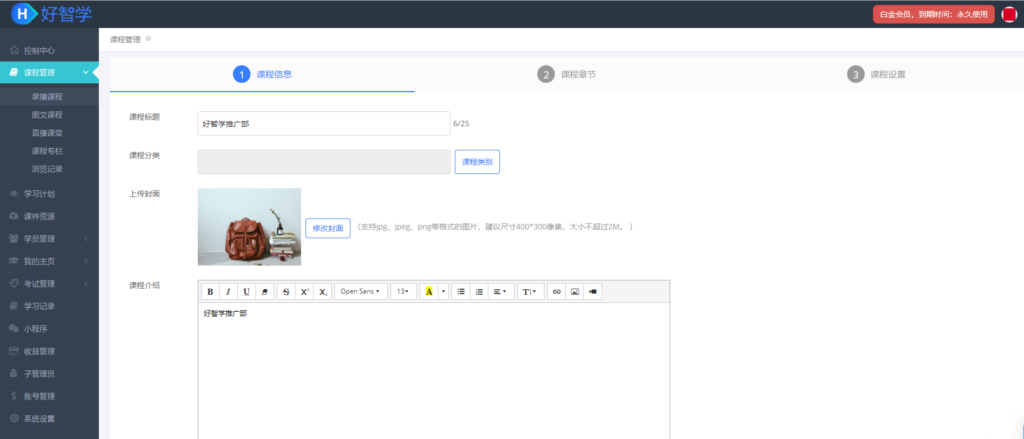Open 收益管理 card icon entry

tap(14, 351)
